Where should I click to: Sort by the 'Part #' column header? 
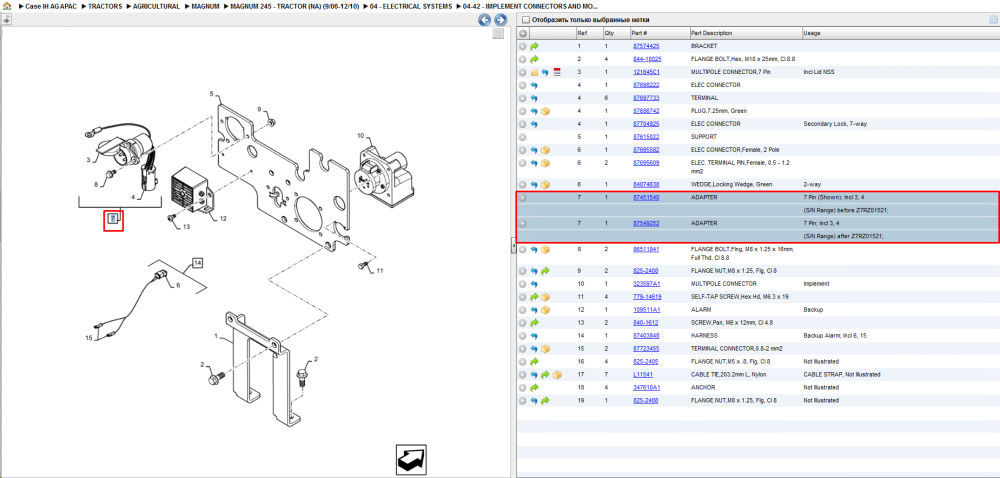(x=659, y=33)
